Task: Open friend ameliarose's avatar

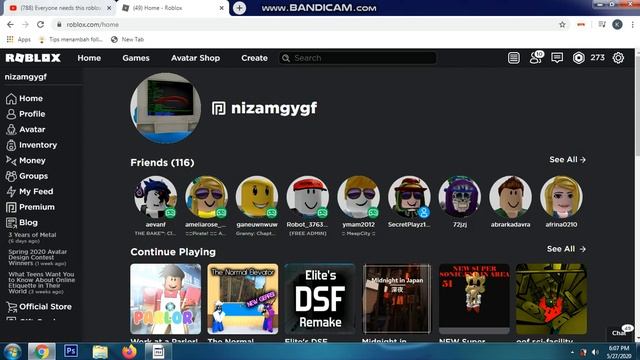Action: (206, 197)
